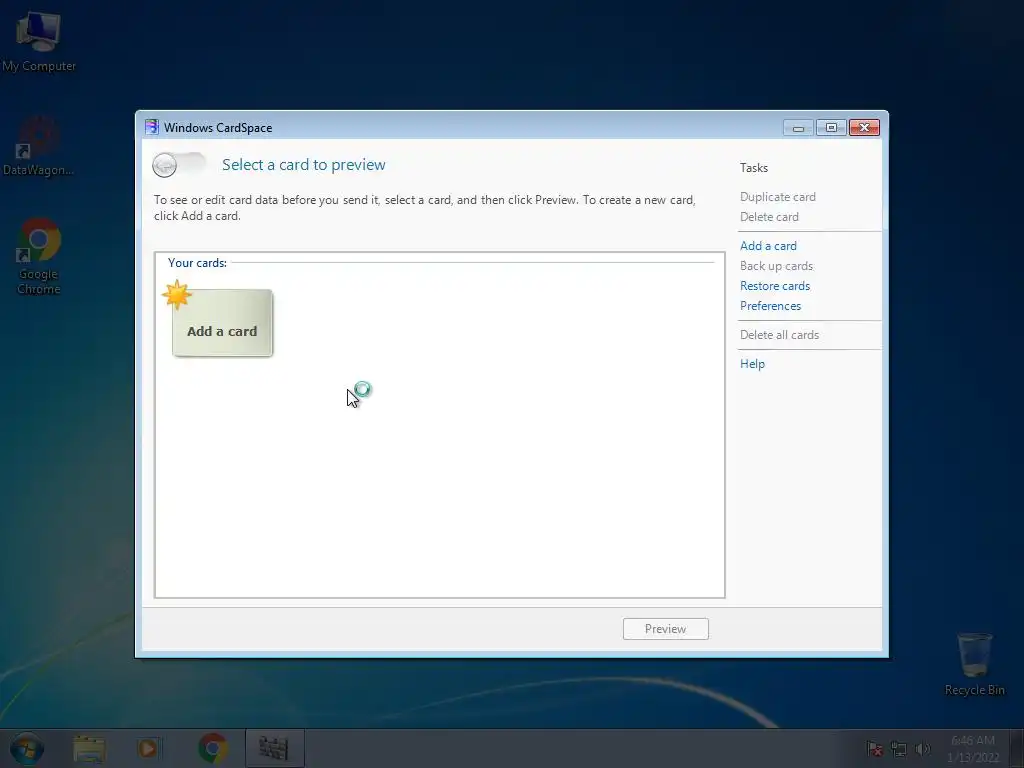1024x768 pixels.
Task: Click the Windows CardSpace title bar icon
Action: coord(152,127)
